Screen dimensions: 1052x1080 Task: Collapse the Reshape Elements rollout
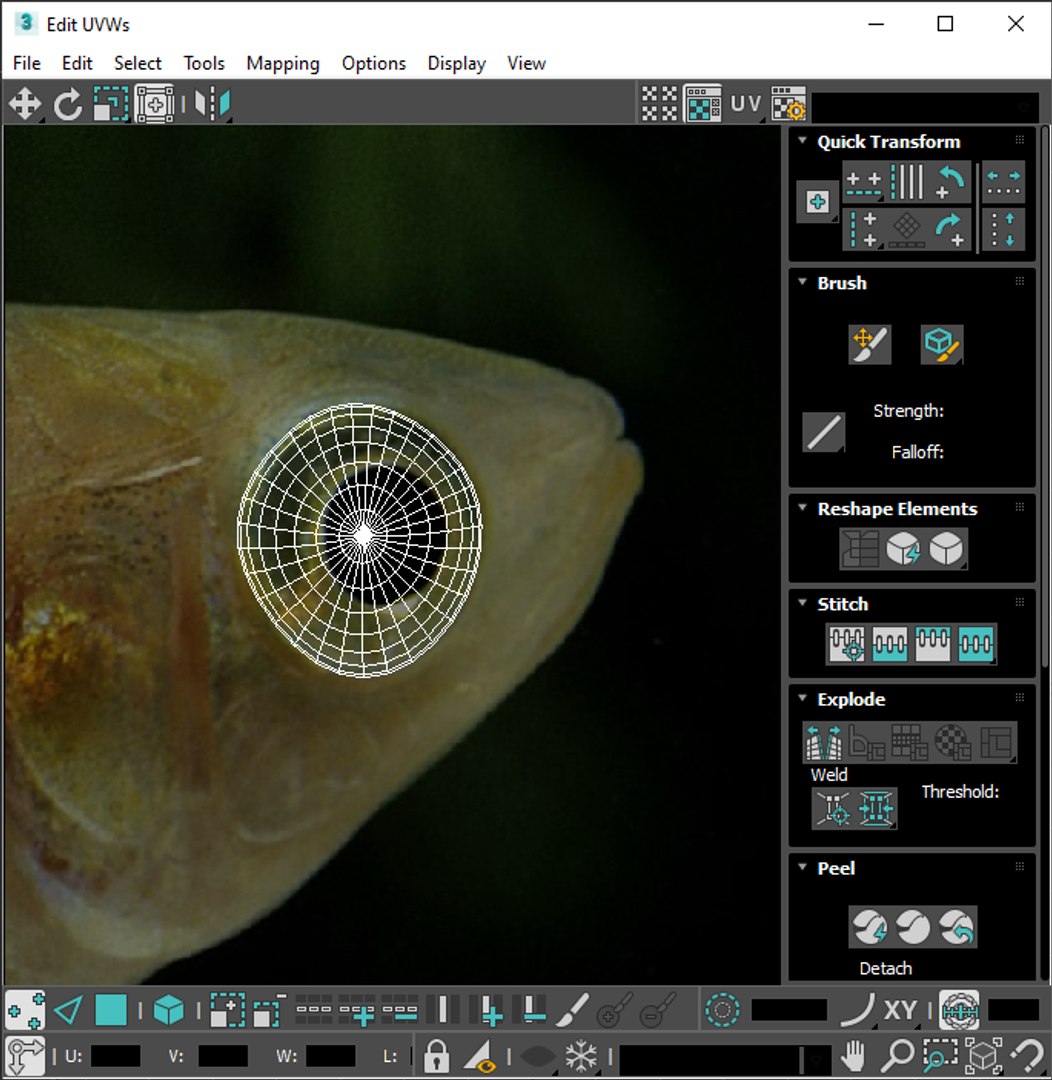802,508
